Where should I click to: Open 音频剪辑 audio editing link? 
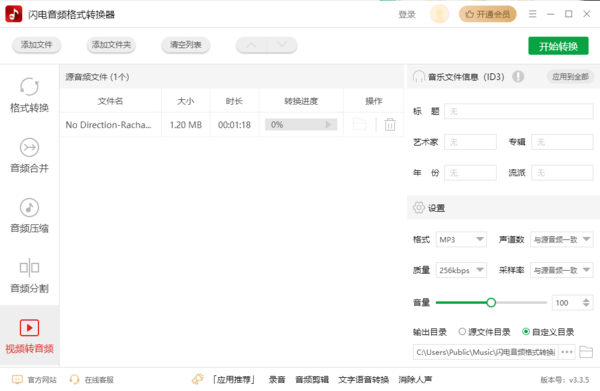click(x=312, y=380)
